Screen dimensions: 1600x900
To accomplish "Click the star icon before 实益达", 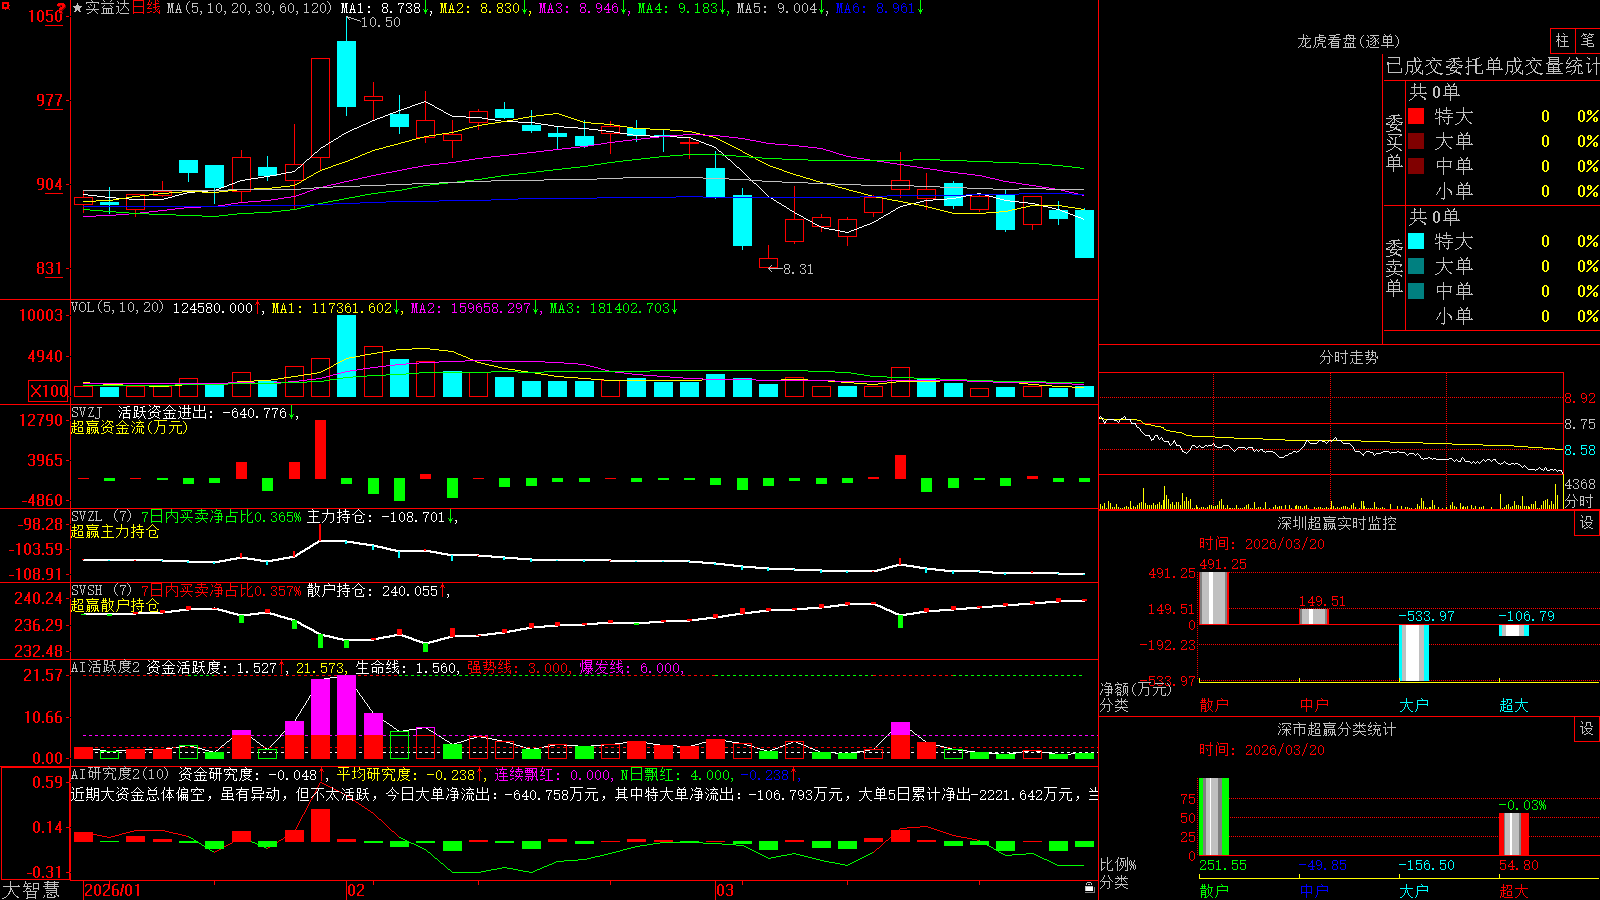I will click(x=77, y=8).
